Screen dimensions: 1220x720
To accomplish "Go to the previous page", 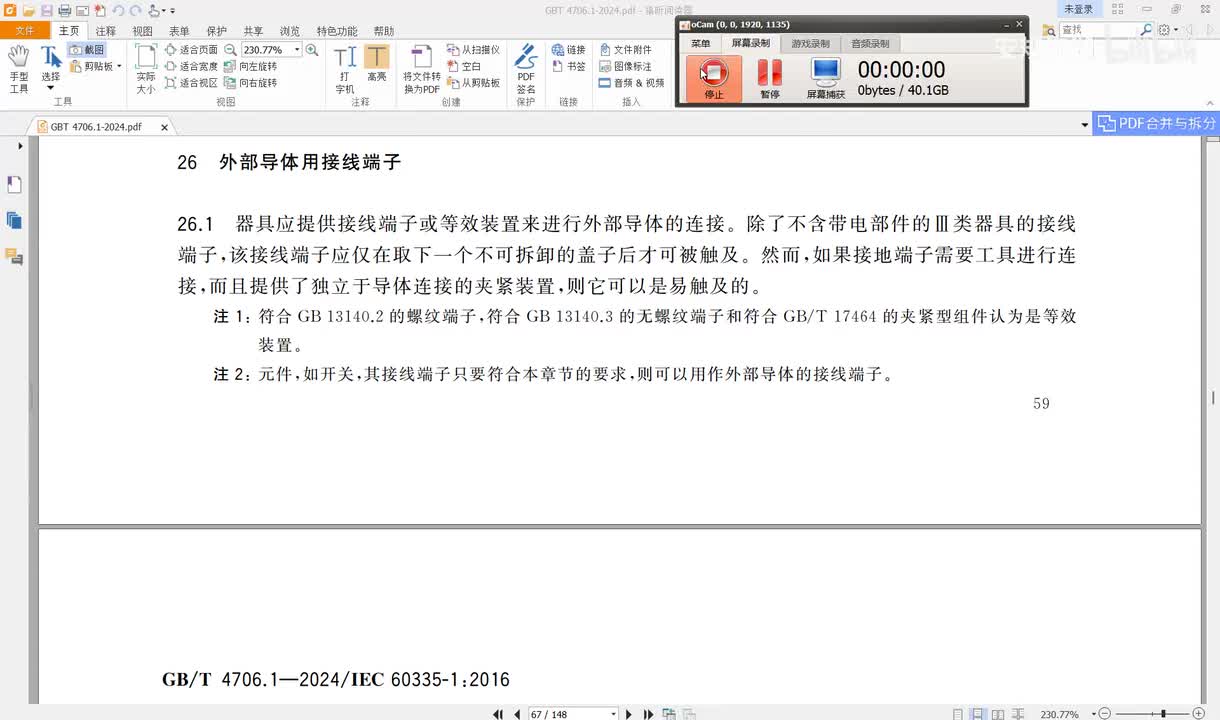I will tap(517, 714).
